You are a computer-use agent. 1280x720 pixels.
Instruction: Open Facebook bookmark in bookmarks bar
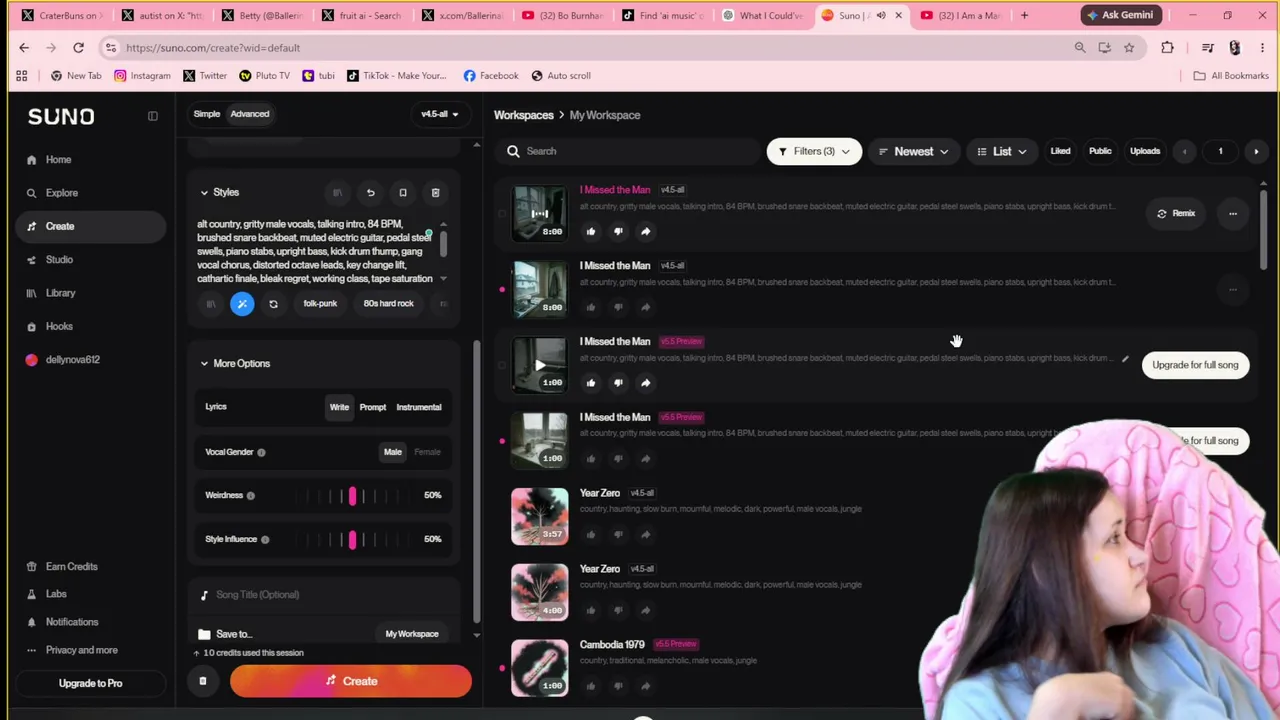click(x=491, y=76)
